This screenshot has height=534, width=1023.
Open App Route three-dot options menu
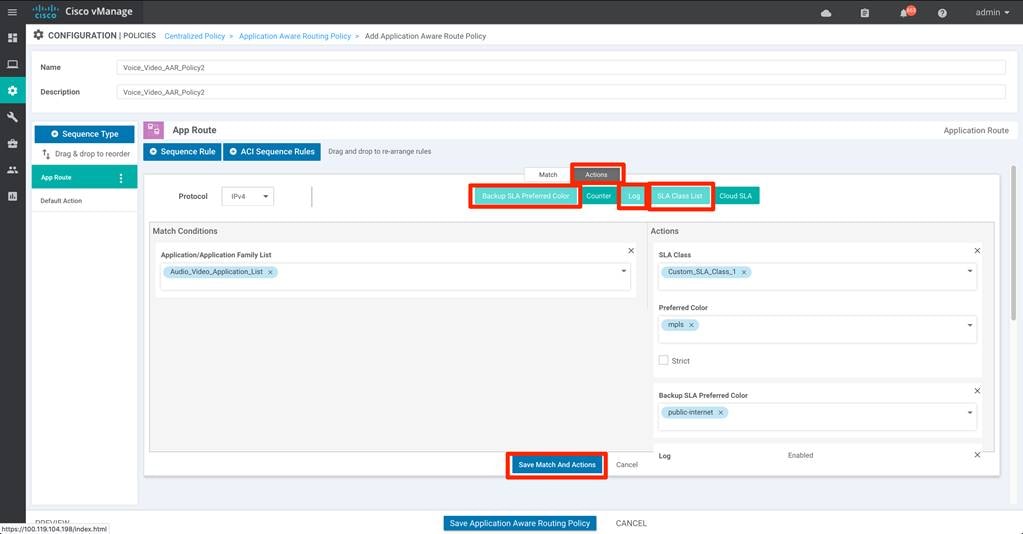tap(121, 178)
